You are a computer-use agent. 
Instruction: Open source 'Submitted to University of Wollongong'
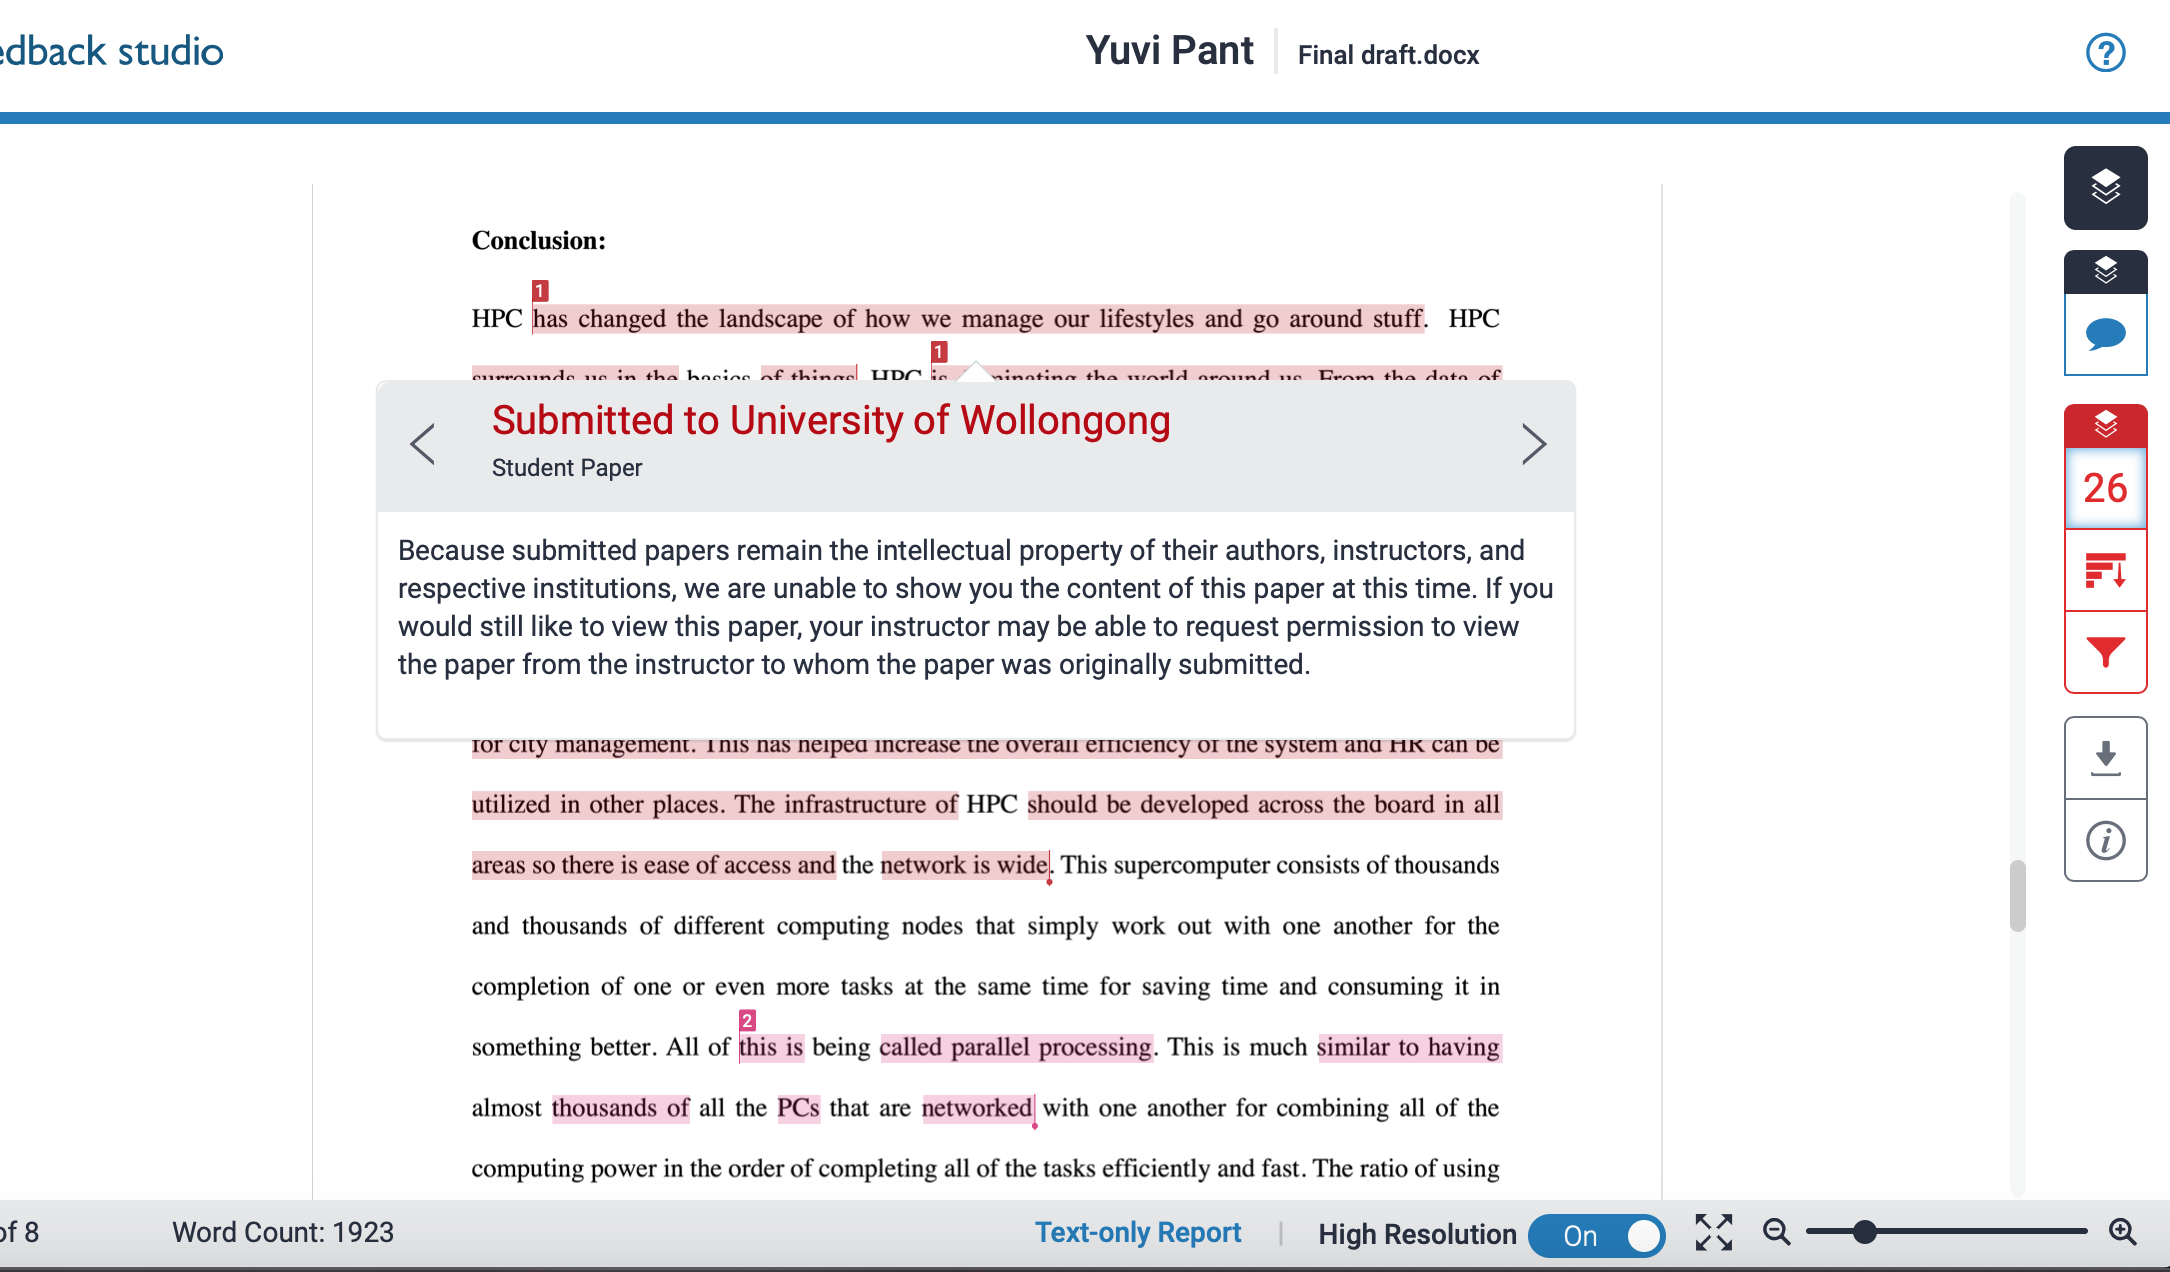[x=831, y=421]
